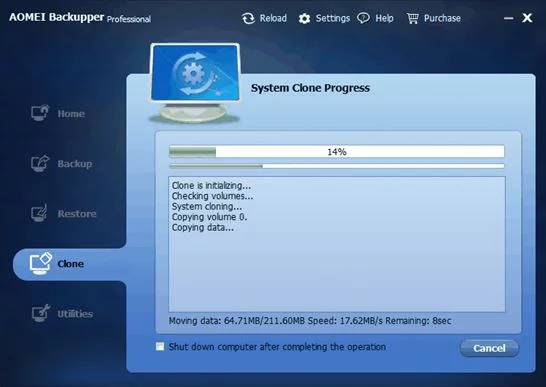Enable shut down computer after completing checkbox
Viewport: 546px width, 387px height.
[160, 346]
